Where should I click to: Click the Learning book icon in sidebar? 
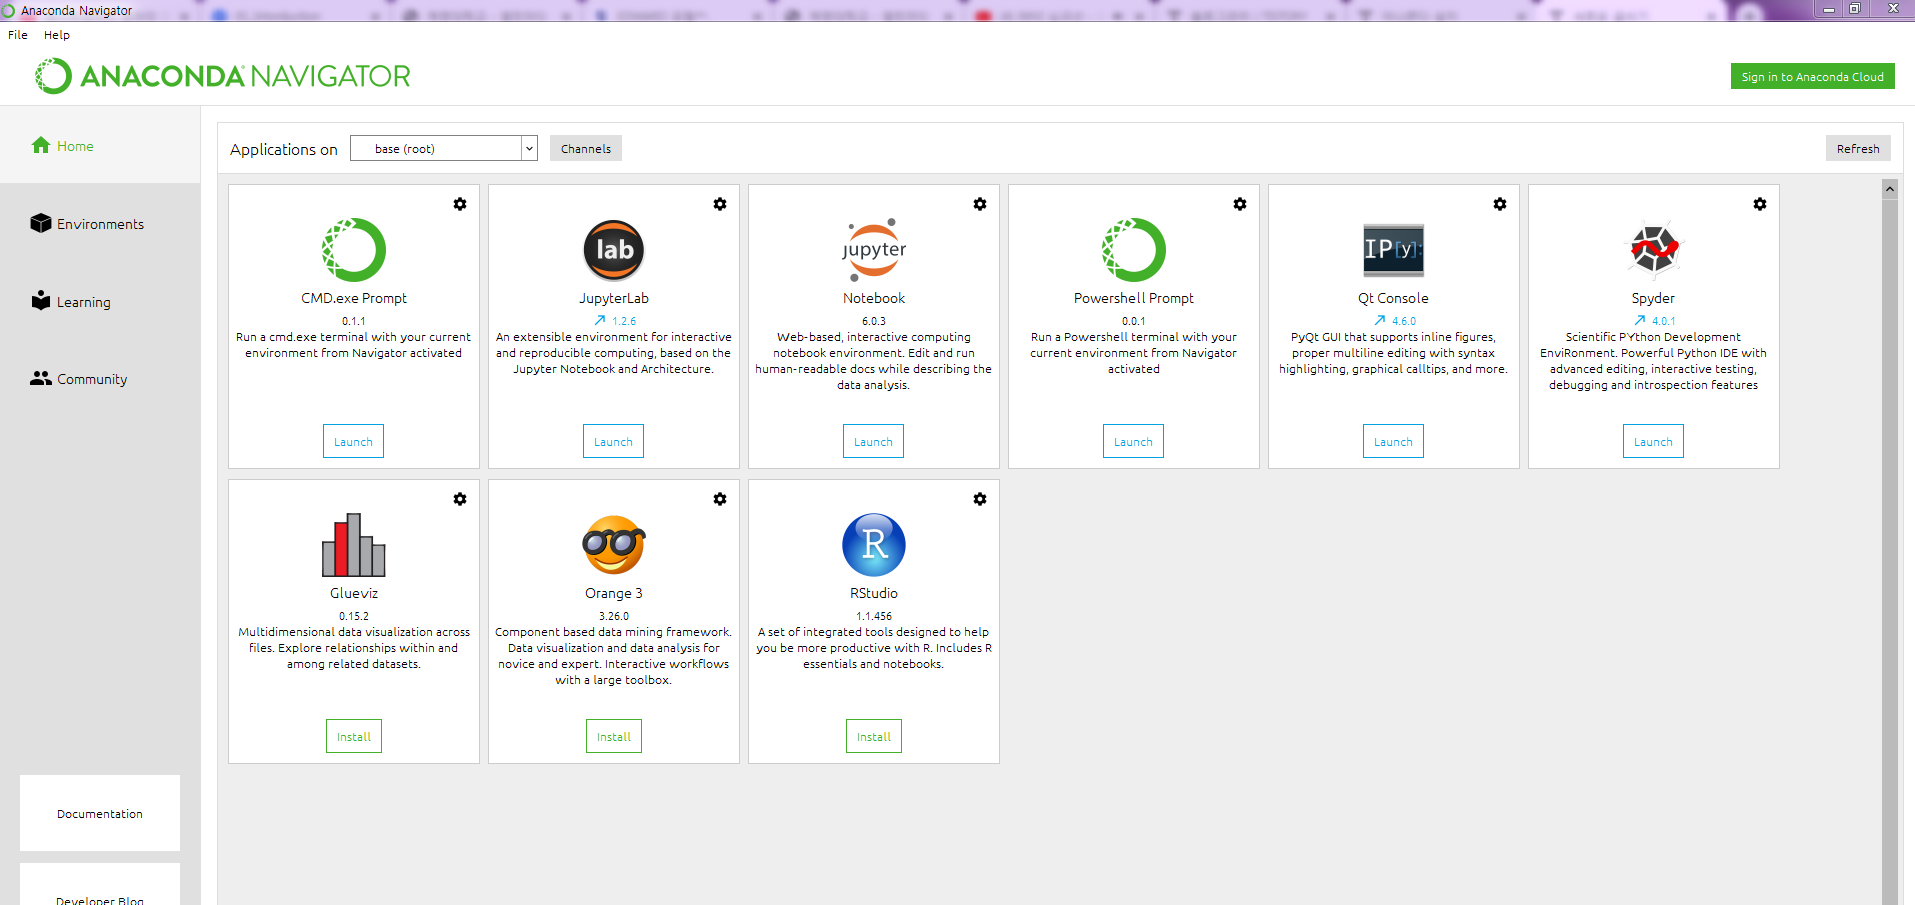pyautogui.click(x=41, y=300)
